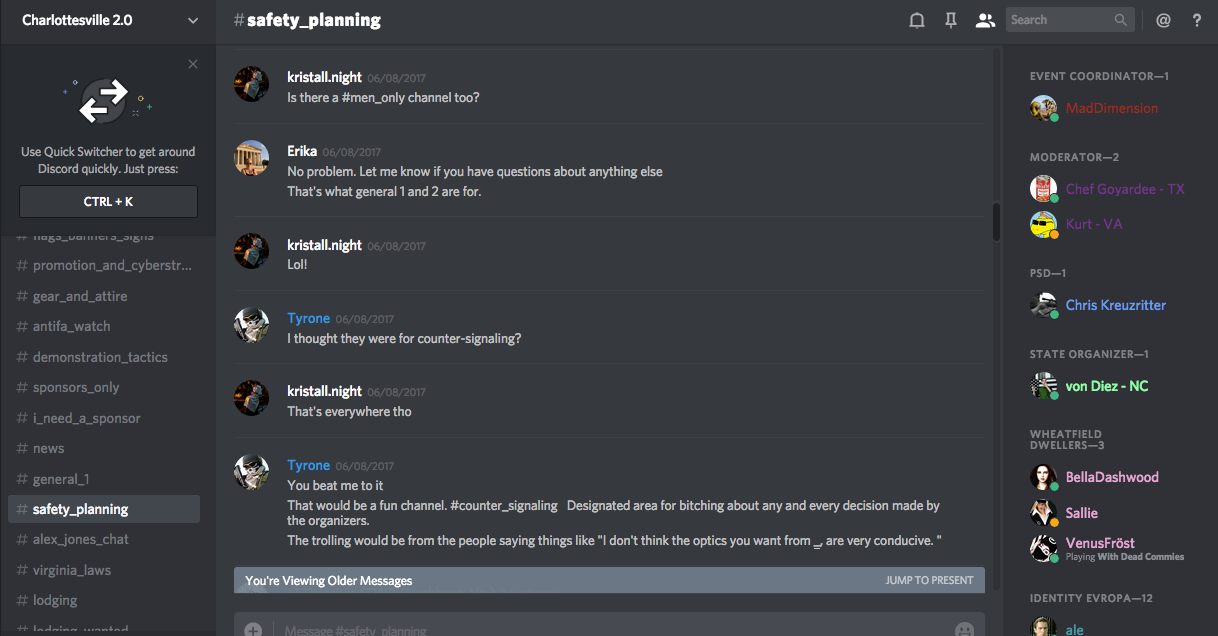Jump to present messages

(929, 580)
